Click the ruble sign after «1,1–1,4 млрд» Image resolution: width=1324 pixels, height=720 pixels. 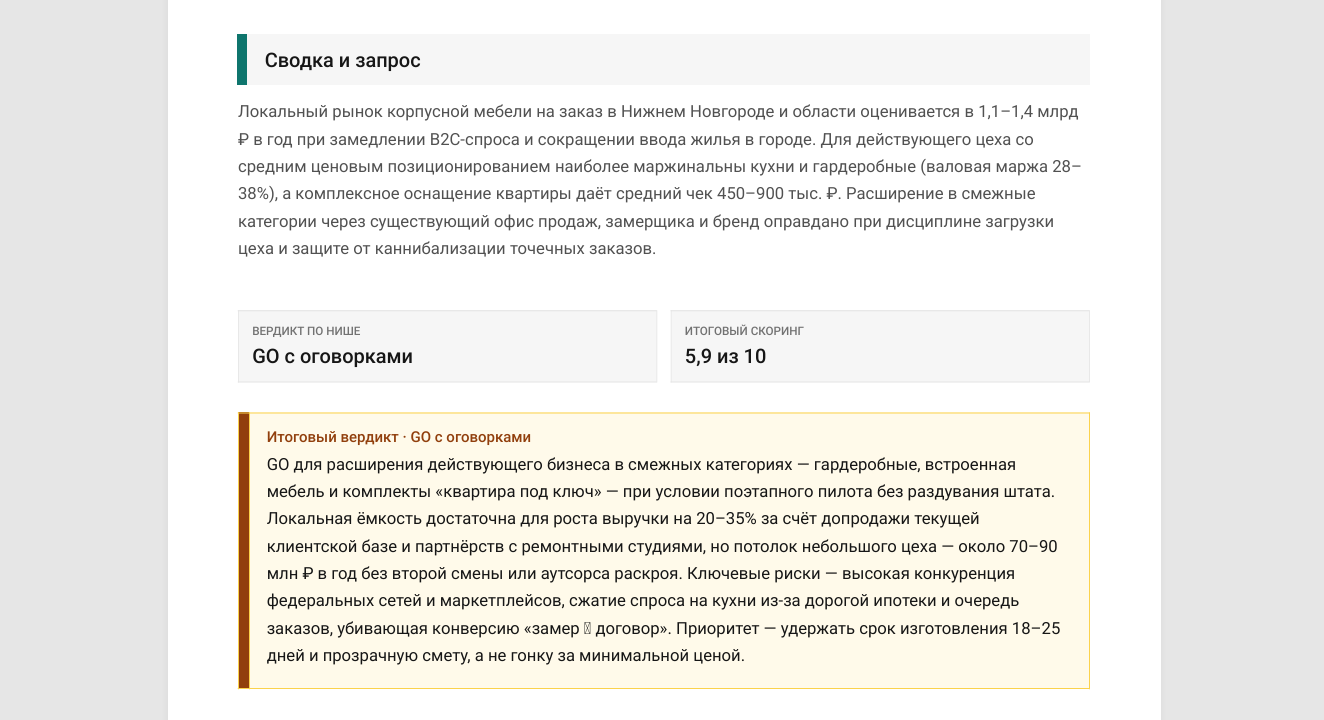(x=243, y=139)
